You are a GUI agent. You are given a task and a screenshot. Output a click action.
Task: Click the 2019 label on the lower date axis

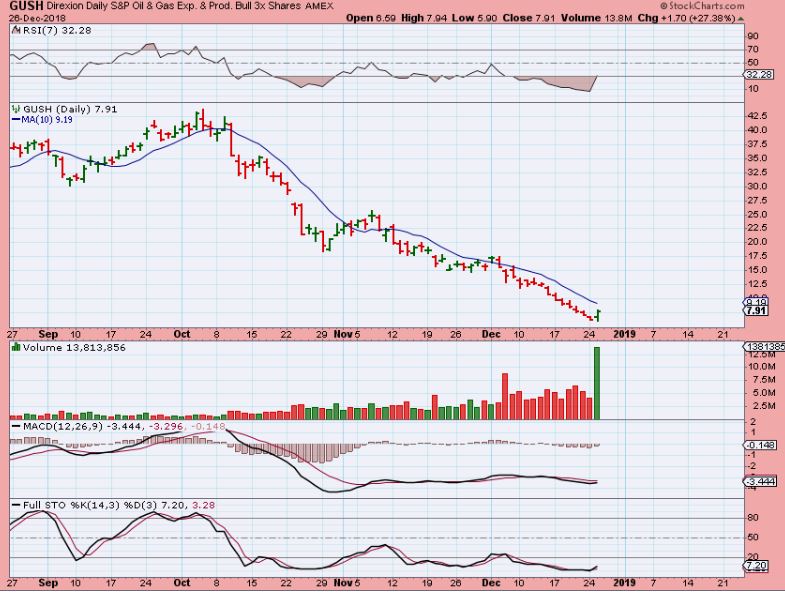[625, 582]
